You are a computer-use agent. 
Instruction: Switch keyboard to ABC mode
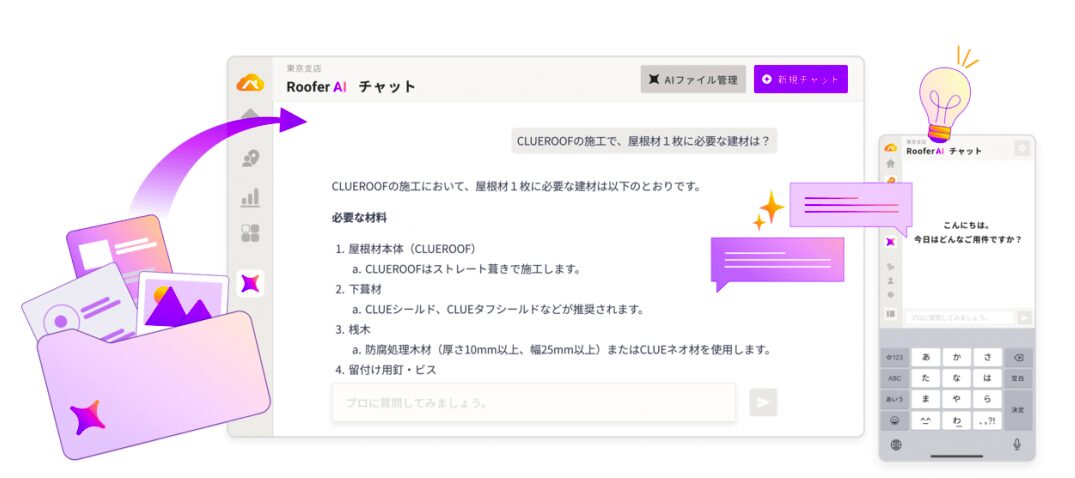(894, 378)
